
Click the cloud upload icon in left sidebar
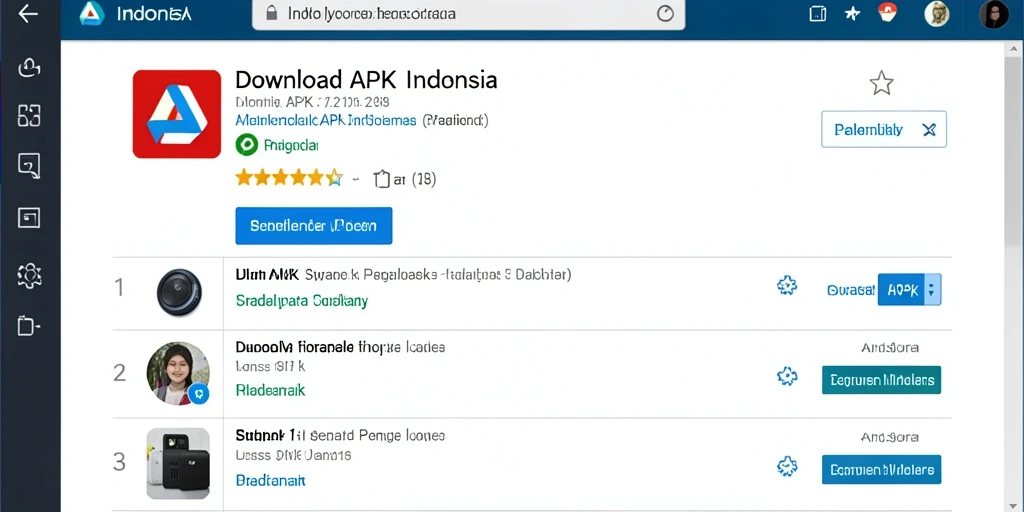pos(29,68)
